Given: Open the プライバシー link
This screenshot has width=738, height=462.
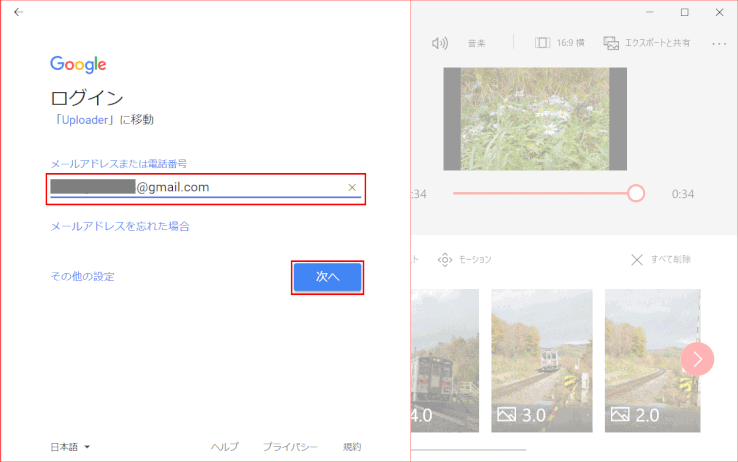Looking at the screenshot, I should pyautogui.click(x=290, y=447).
